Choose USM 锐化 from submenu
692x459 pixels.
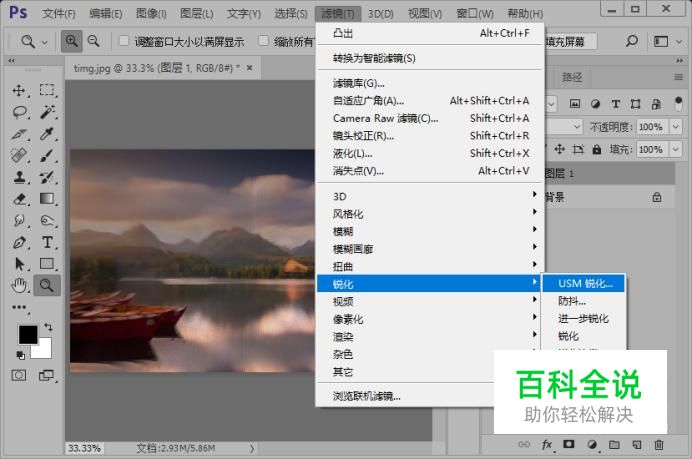(x=584, y=283)
